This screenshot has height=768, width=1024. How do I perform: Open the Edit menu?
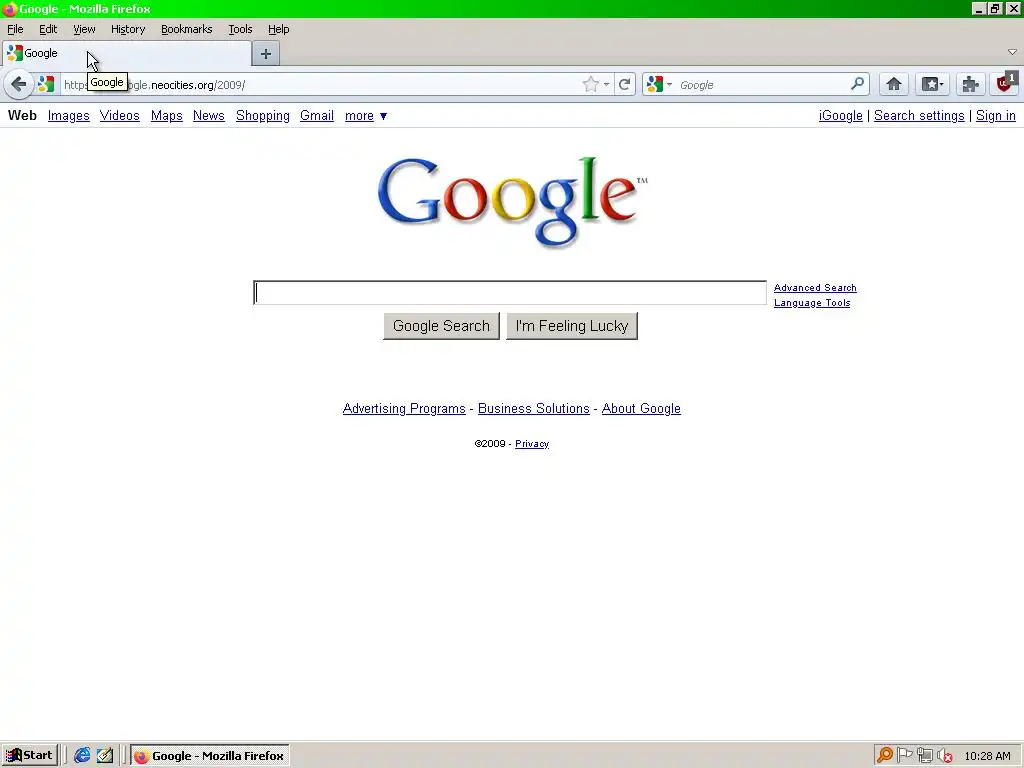(x=48, y=29)
